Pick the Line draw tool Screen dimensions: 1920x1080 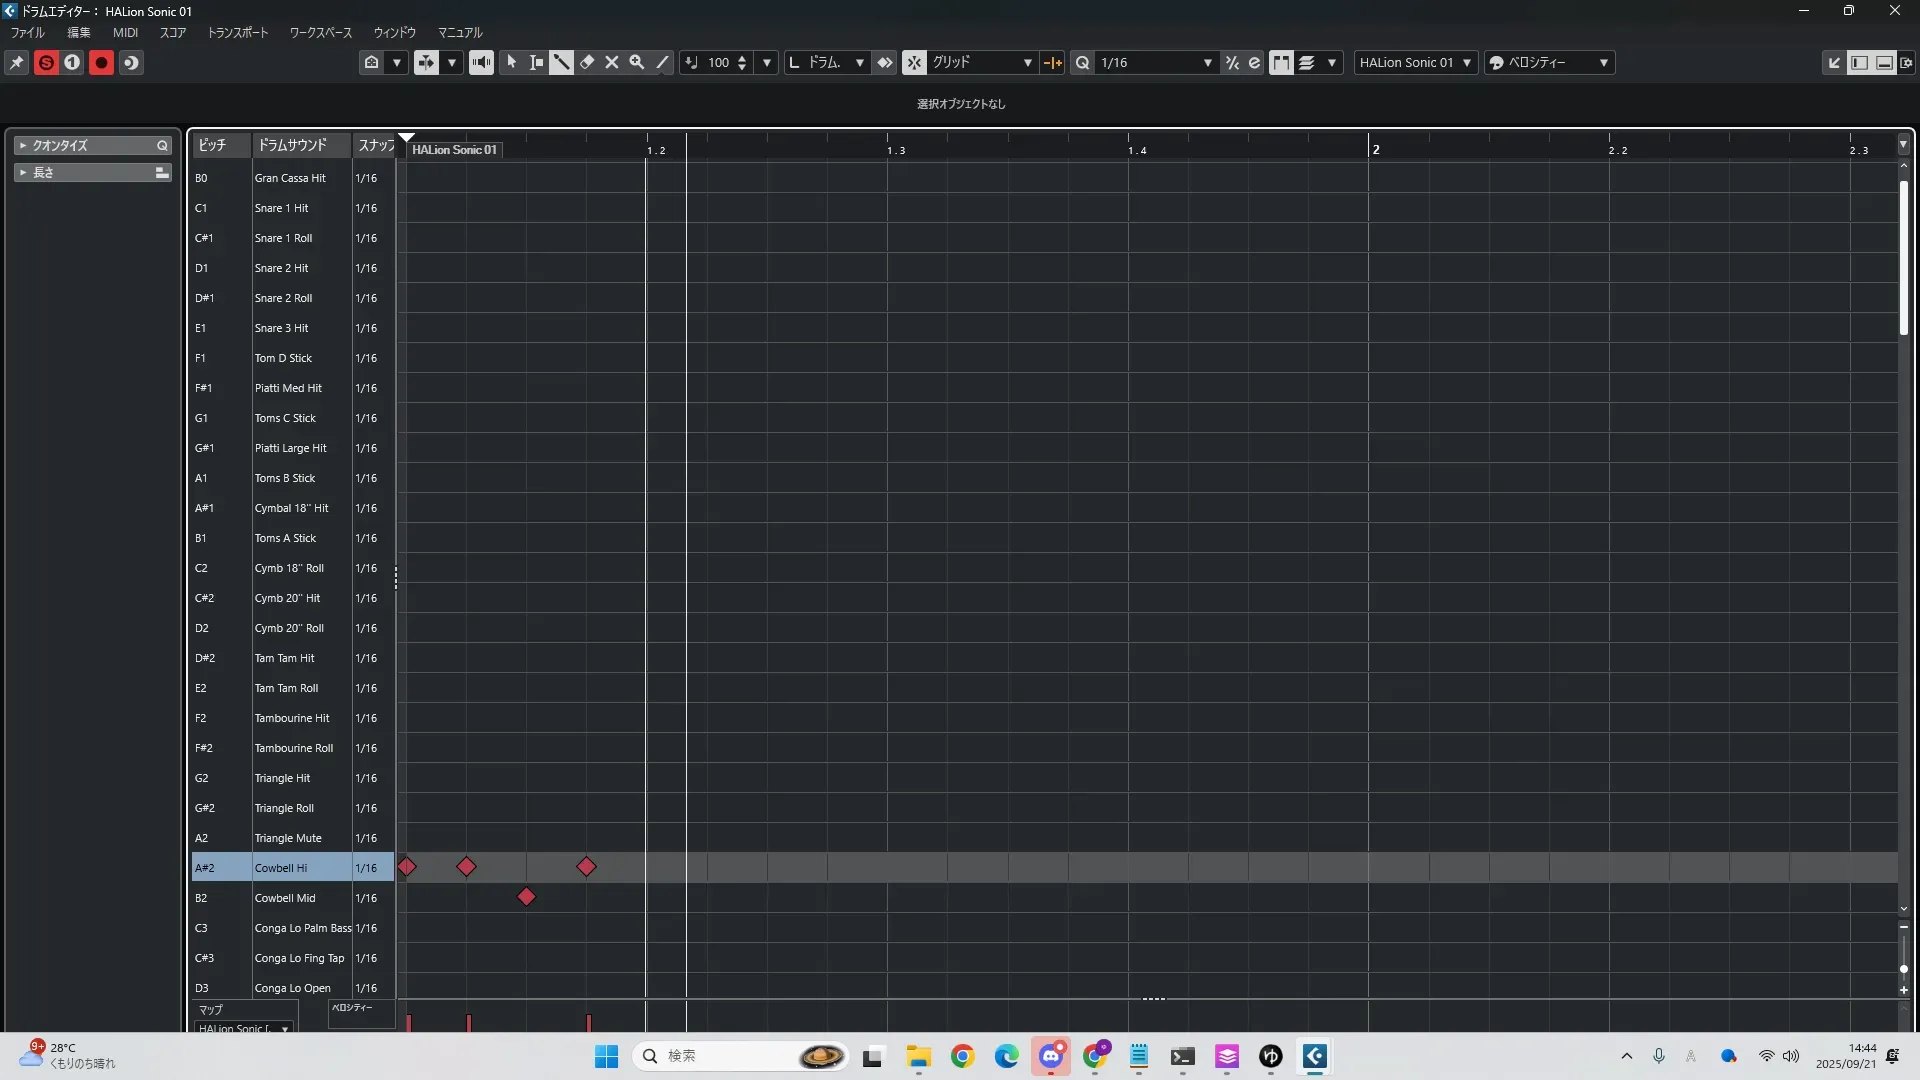click(662, 62)
